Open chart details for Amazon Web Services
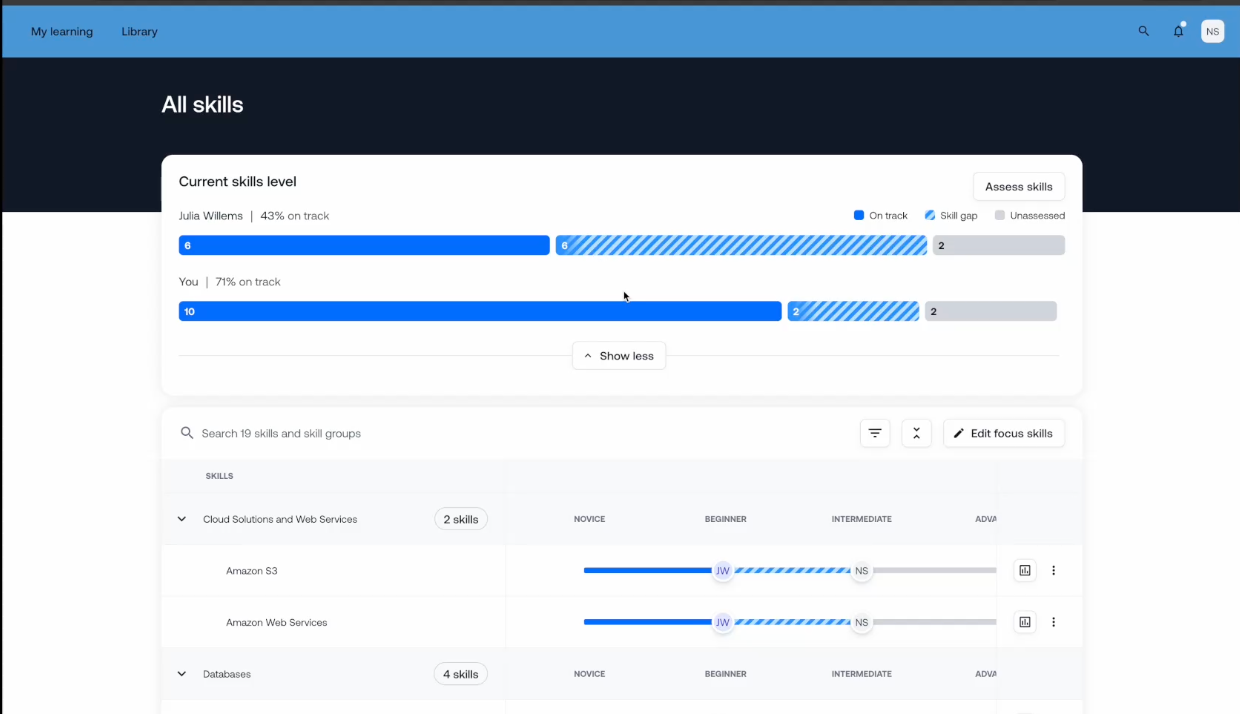The image size is (1240, 714). [x=1025, y=622]
